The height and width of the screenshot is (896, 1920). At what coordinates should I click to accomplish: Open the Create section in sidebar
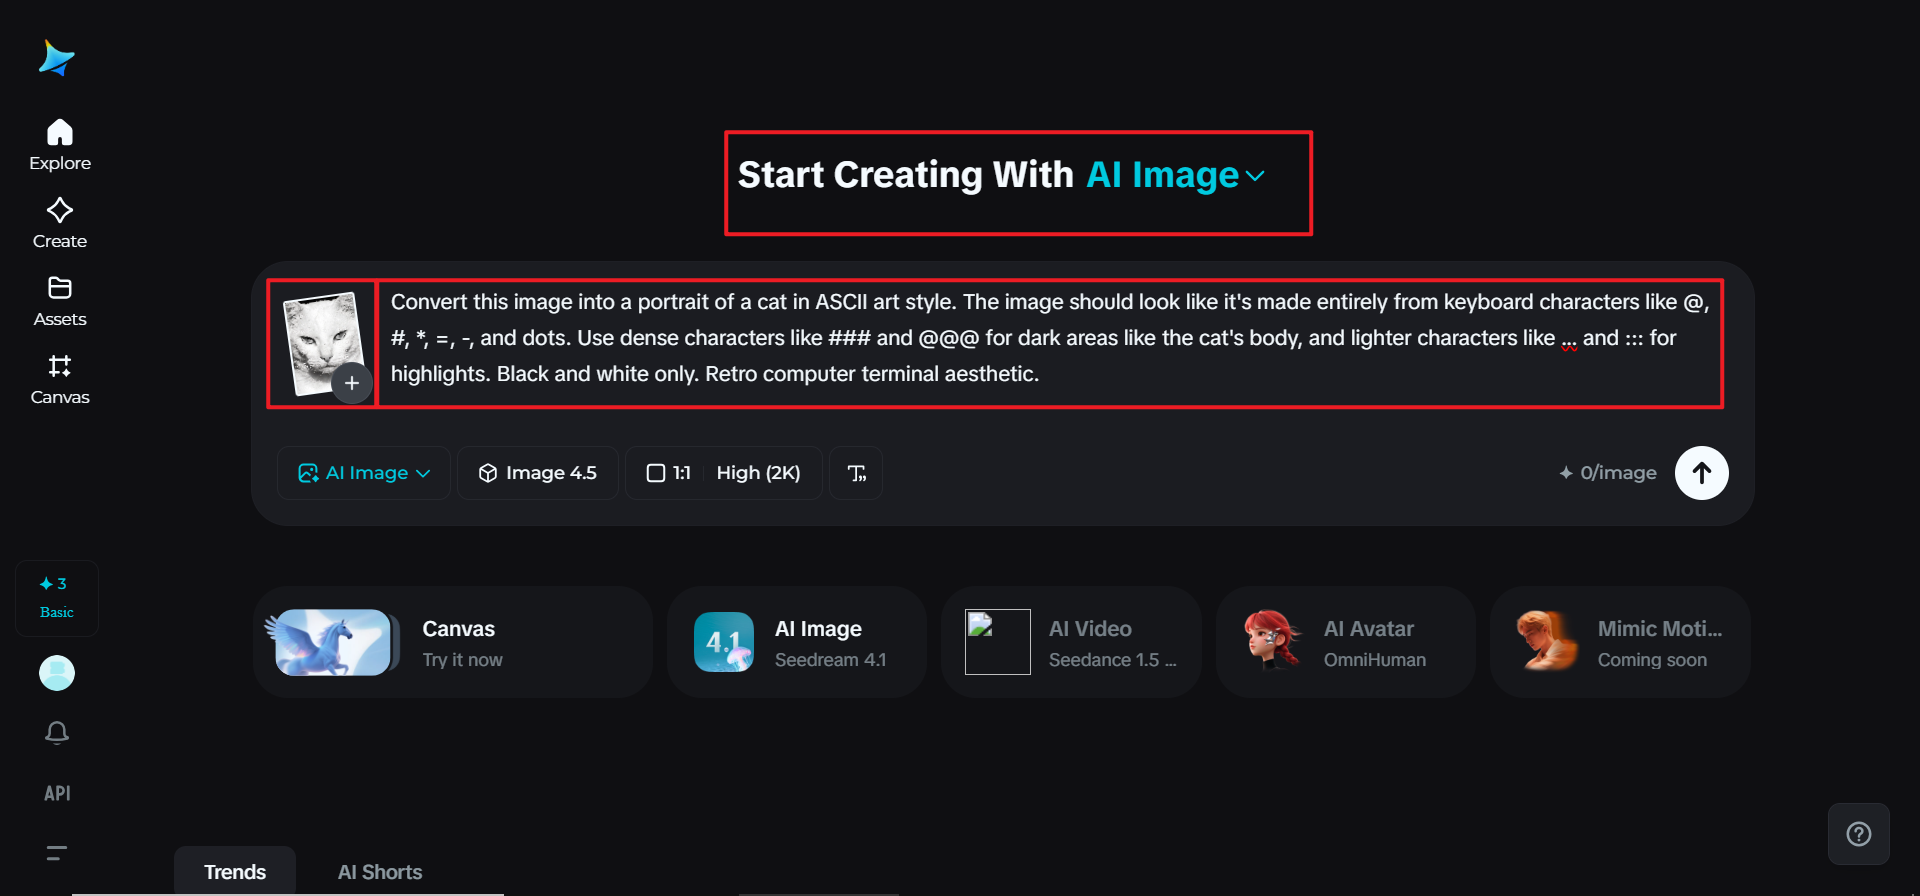point(60,223)
